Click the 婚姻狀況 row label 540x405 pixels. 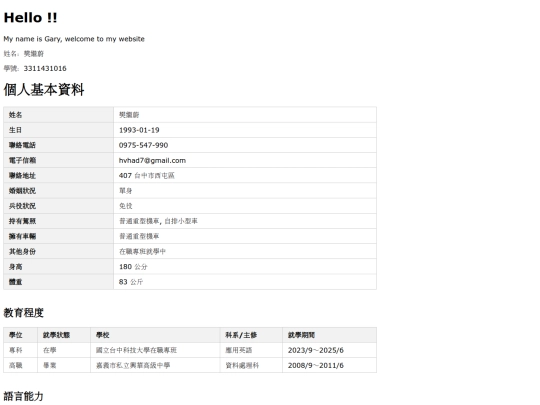coord(22,190)
